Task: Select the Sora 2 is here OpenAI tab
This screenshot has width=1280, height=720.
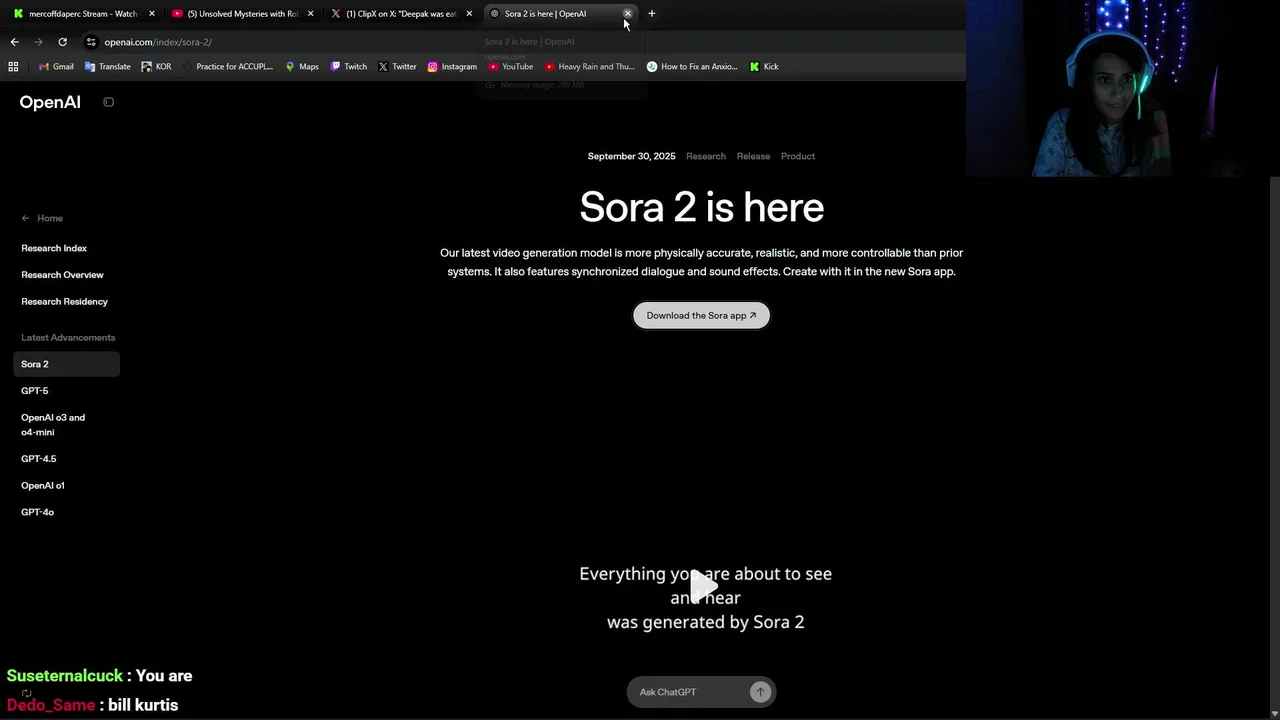Action: (x=545, y=14)
